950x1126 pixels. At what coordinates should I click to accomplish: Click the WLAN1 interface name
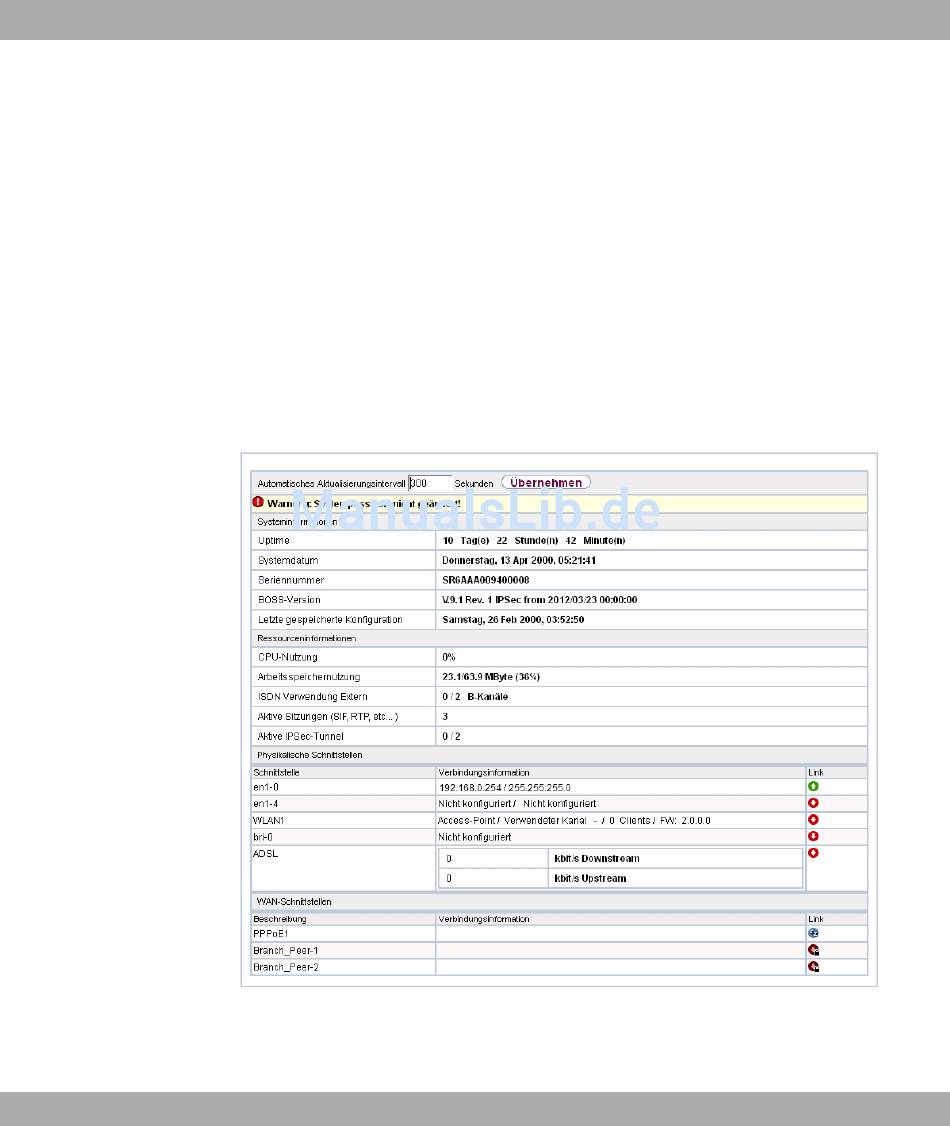(269, 821)
